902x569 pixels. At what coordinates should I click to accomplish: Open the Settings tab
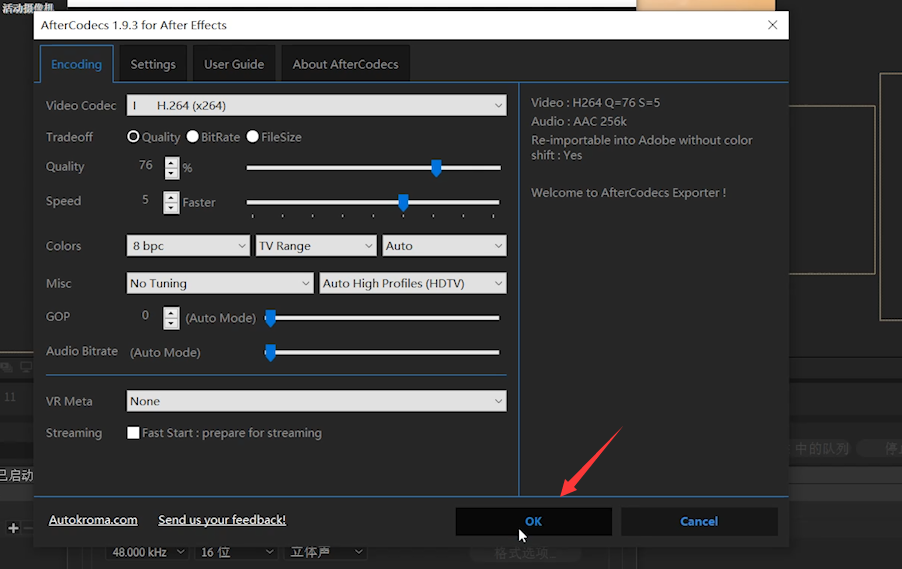[x=153, y=64]
